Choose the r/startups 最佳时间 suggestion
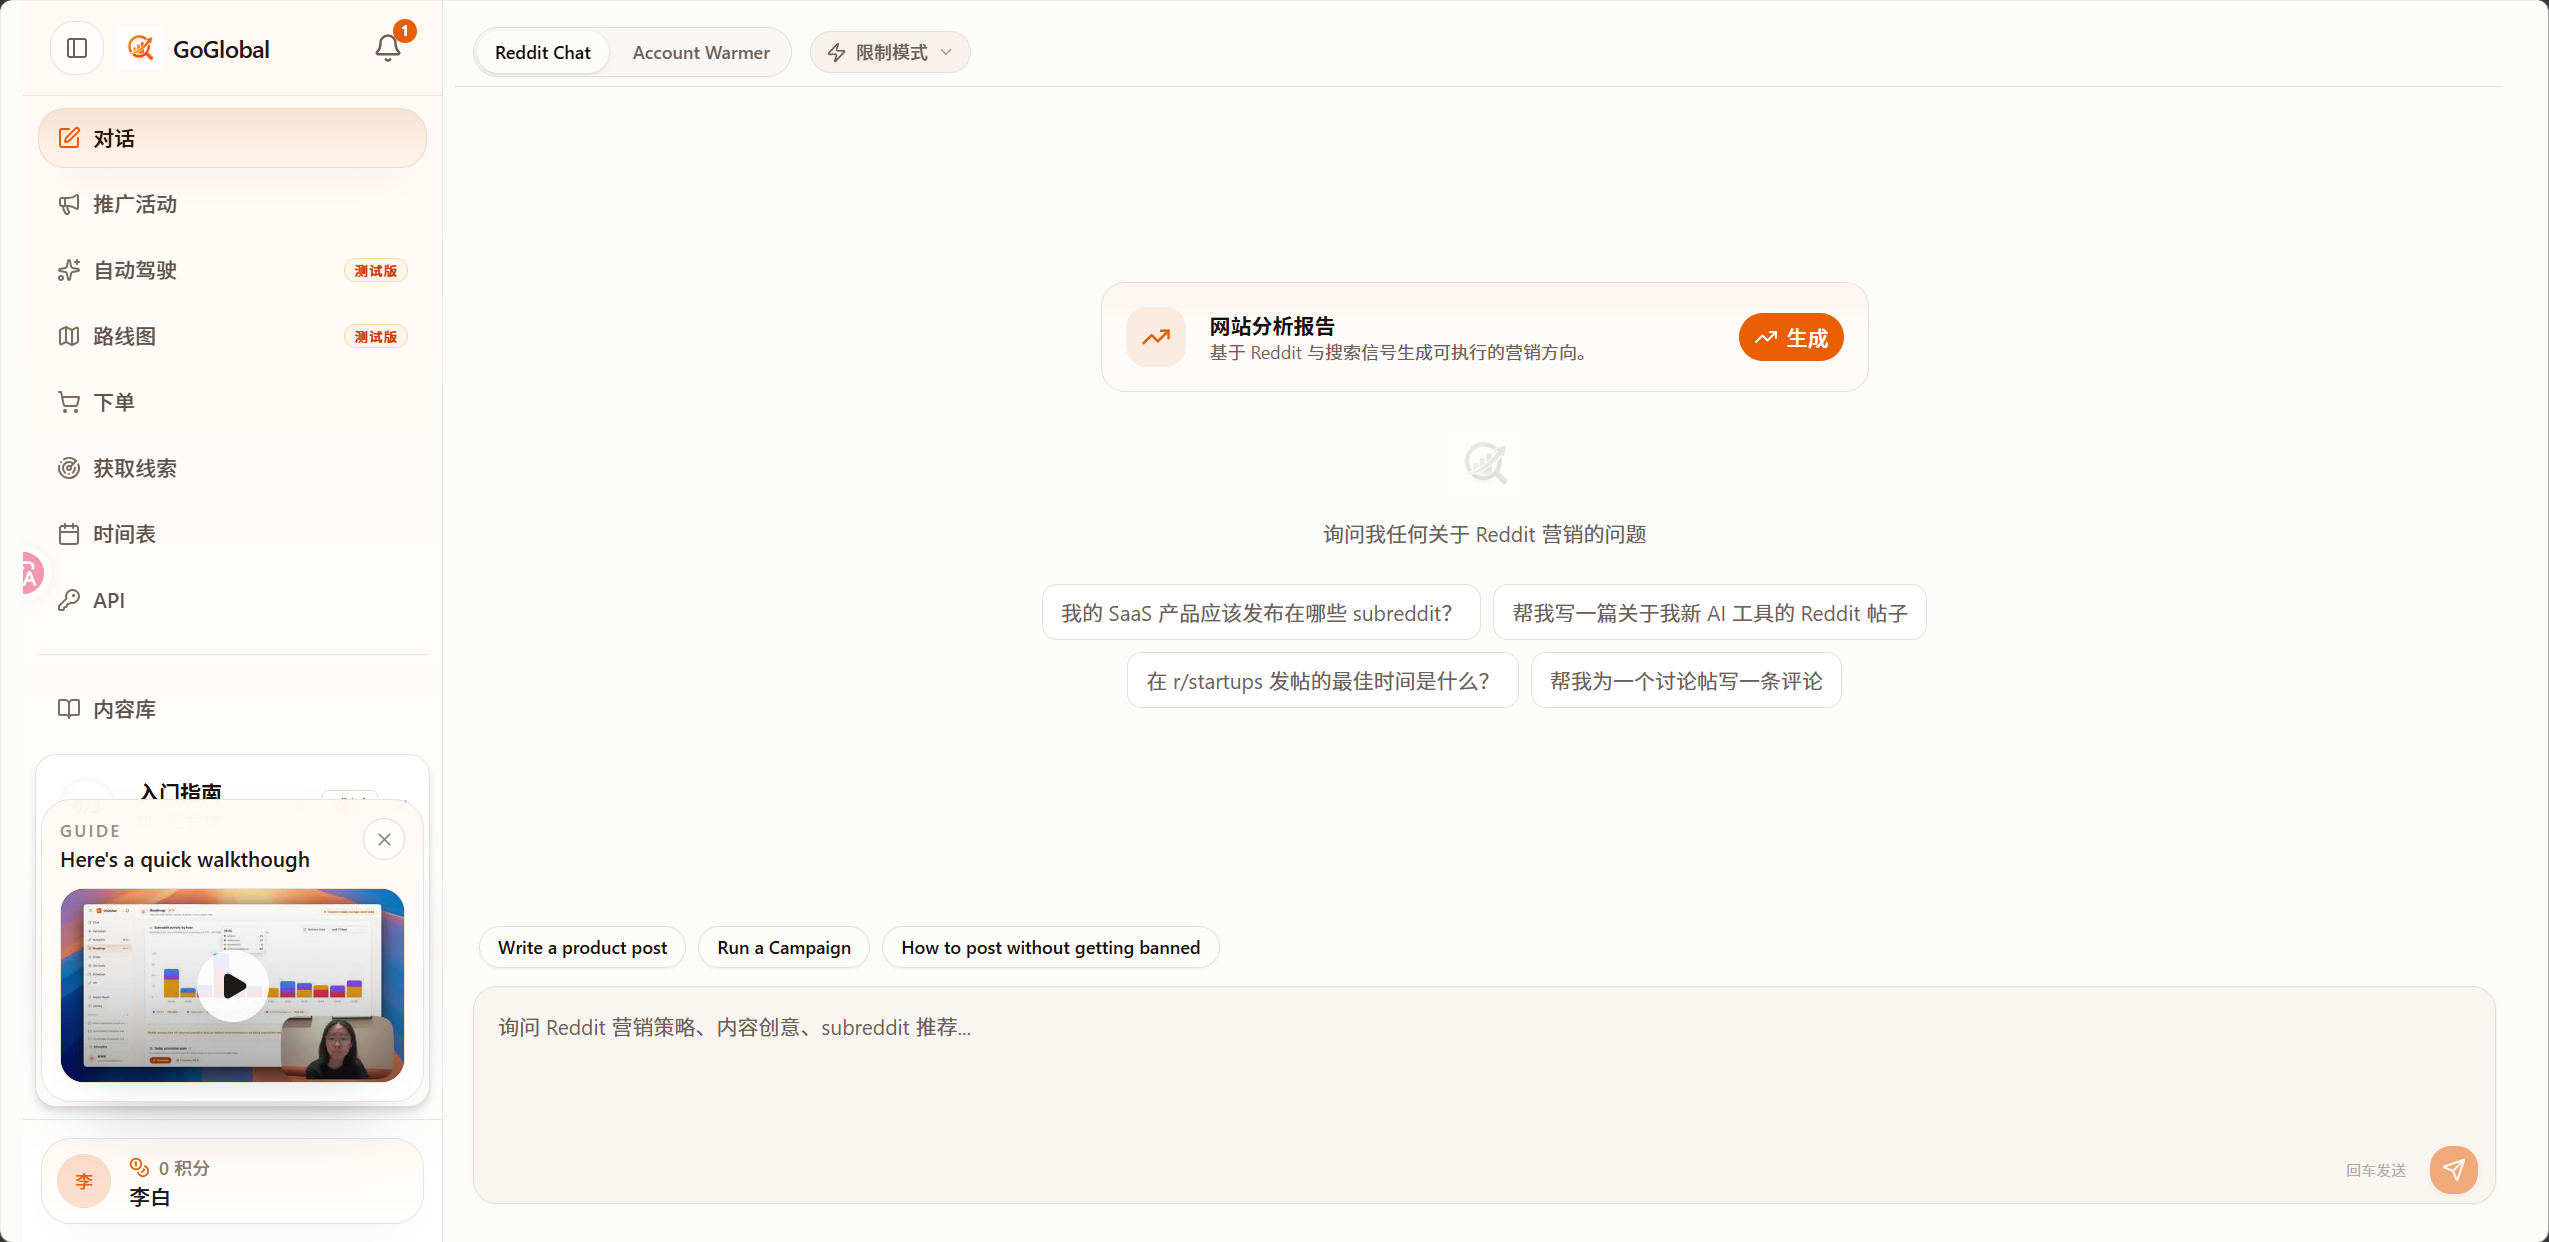The image size is (2549, 1242). [1323, 680]
